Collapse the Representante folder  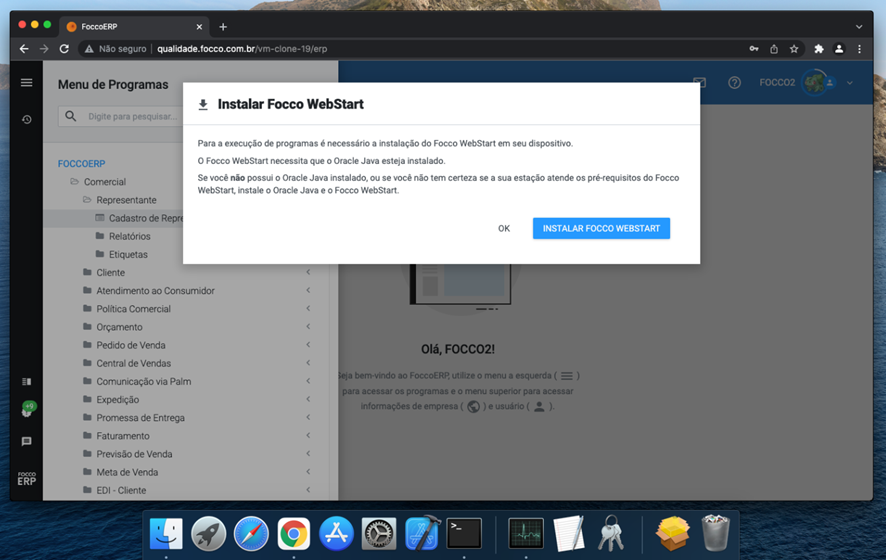tap(119, 199)
